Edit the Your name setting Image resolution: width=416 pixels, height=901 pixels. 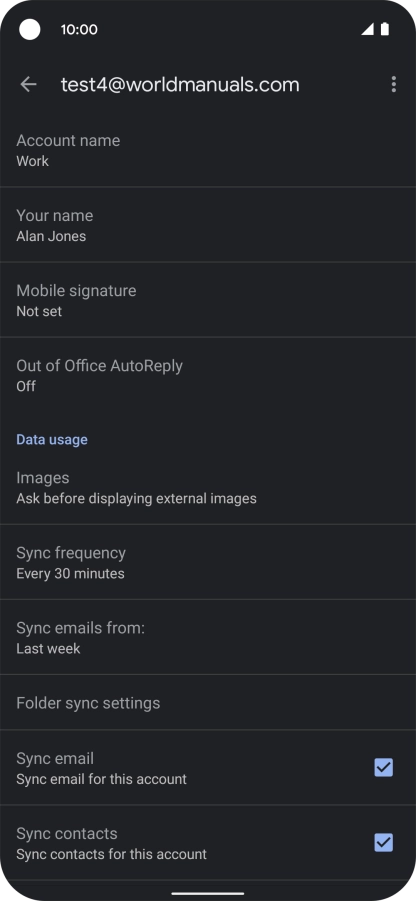pos(208,225)
